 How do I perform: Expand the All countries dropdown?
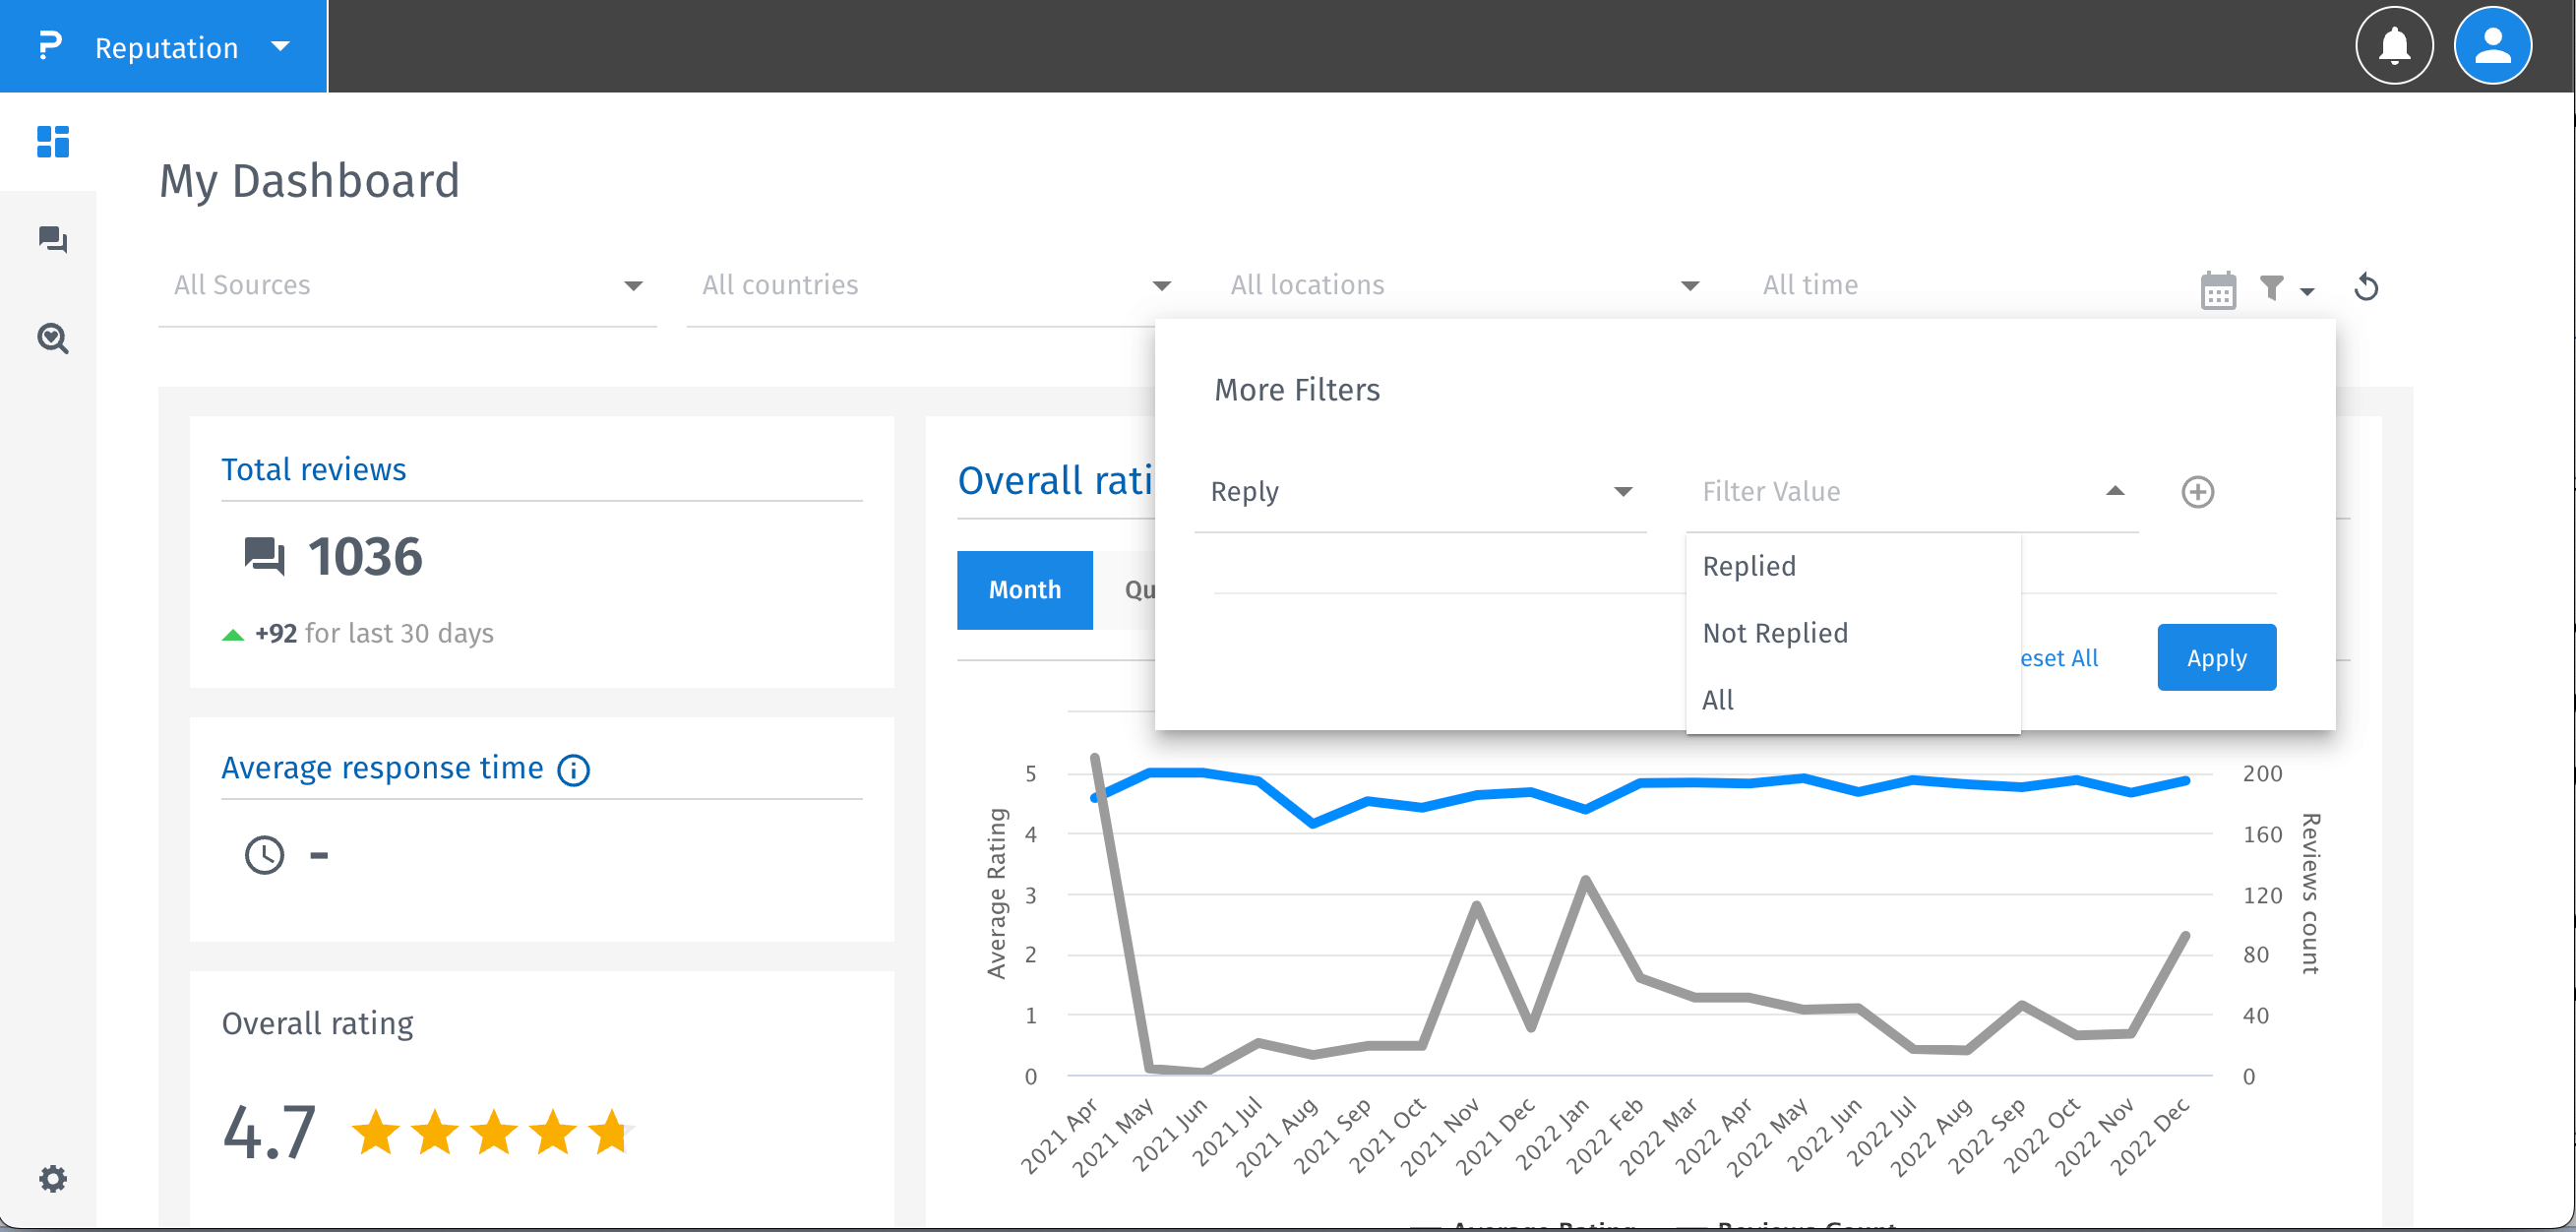coord(935,286)
